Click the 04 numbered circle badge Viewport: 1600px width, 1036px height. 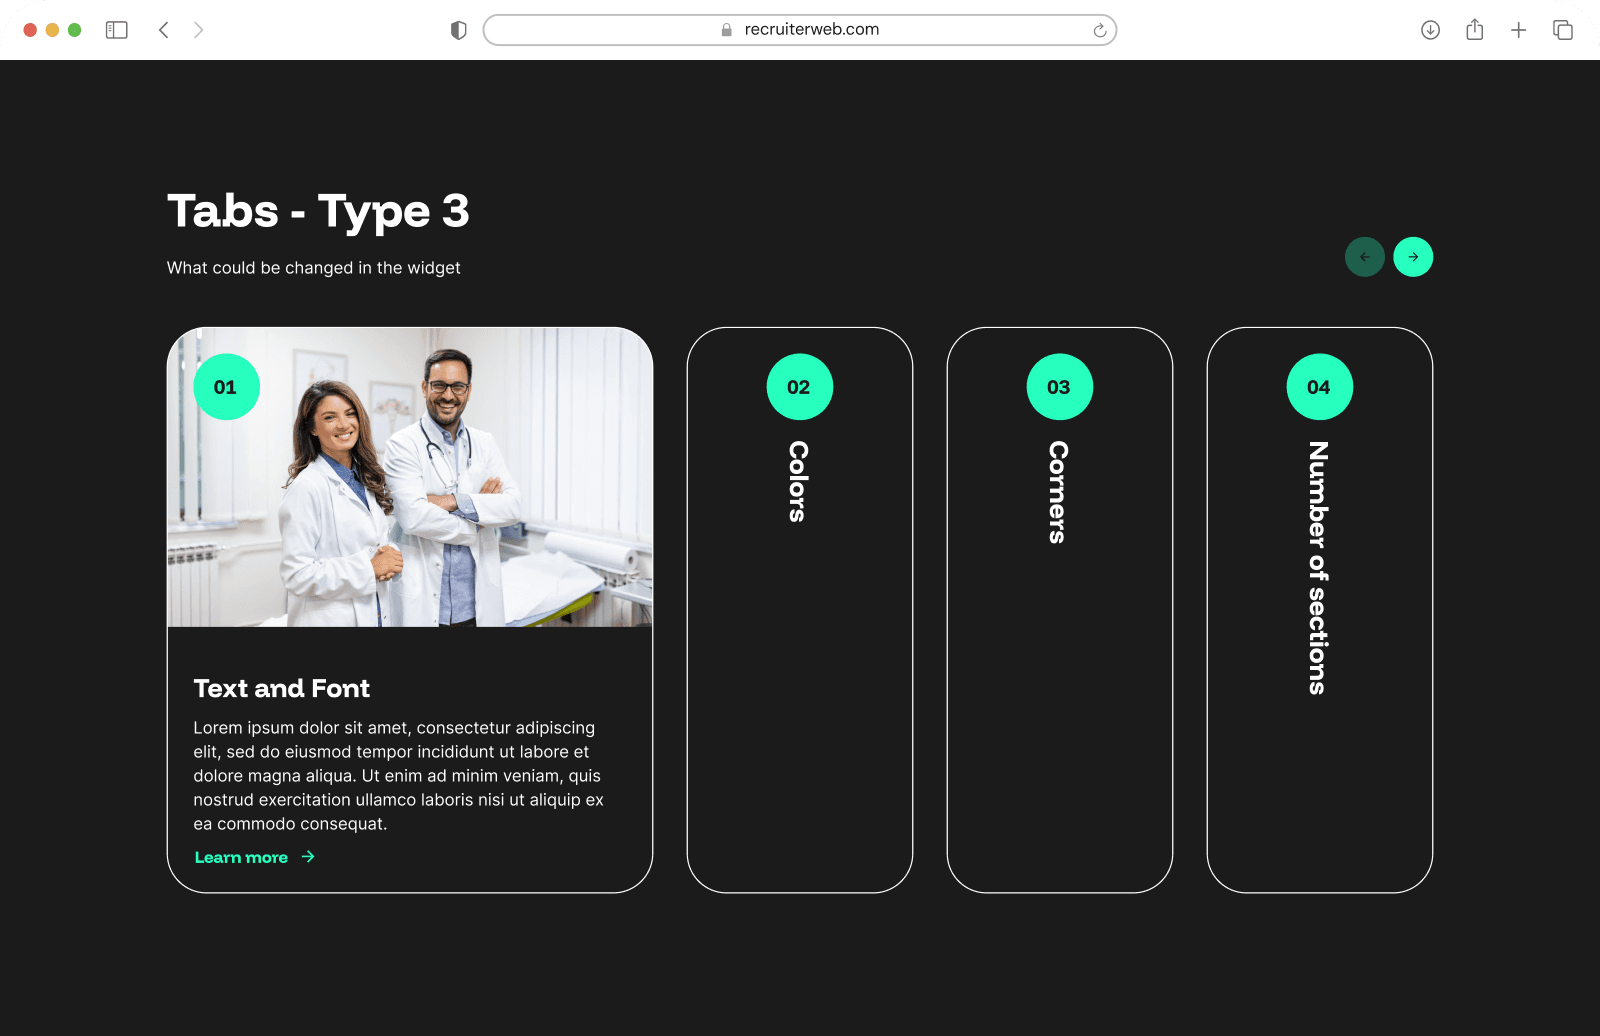[1319, 387]
